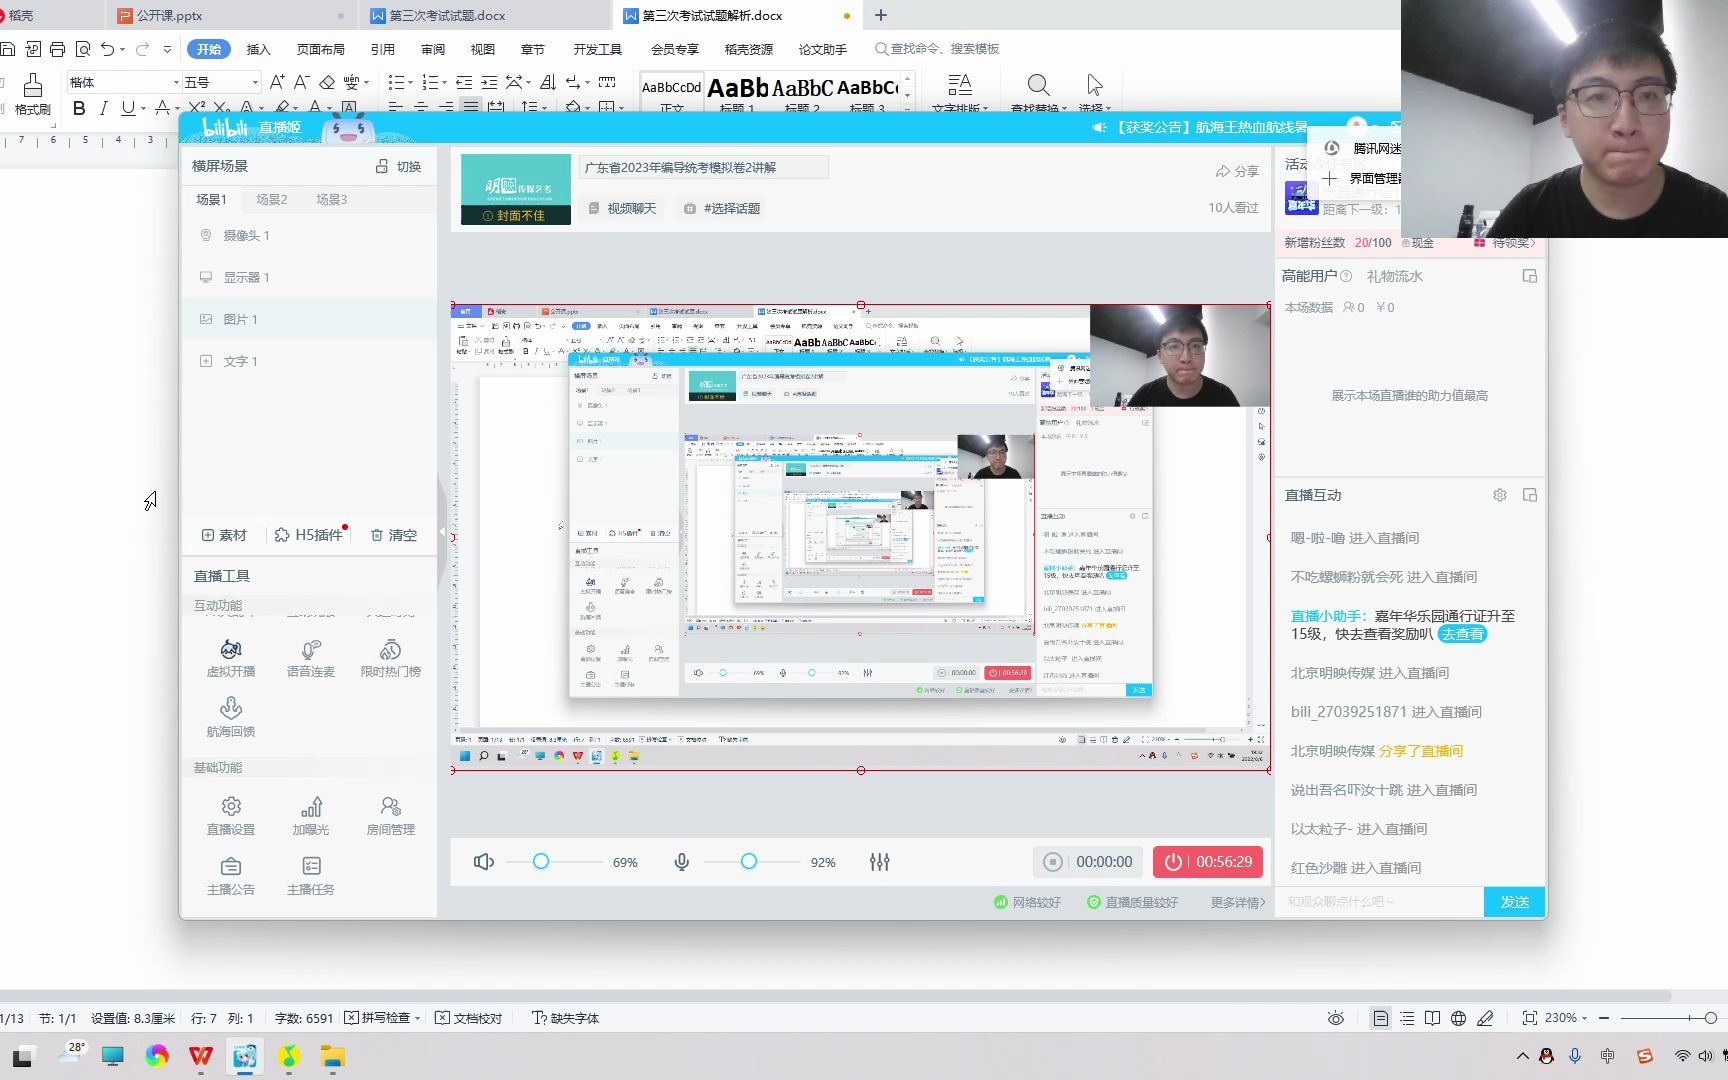Pop out the 直播互动 chat panel
The width and height of the screenshot is (1728, 1080).
coord(1530,495)
